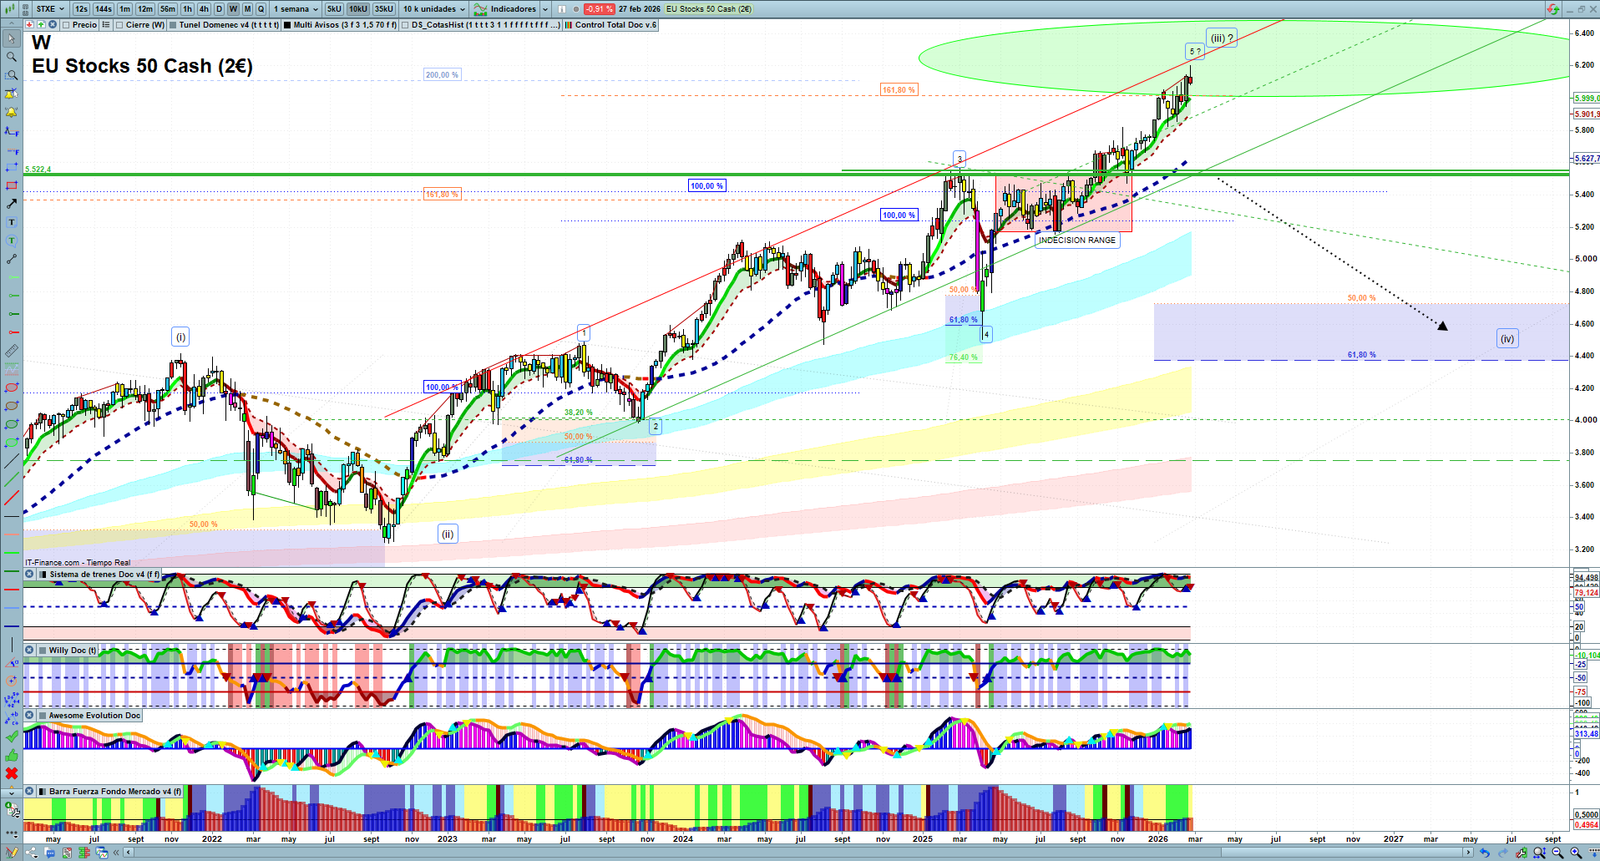Expand the Indicadores dropdown arrow

(x=545, y=9)
